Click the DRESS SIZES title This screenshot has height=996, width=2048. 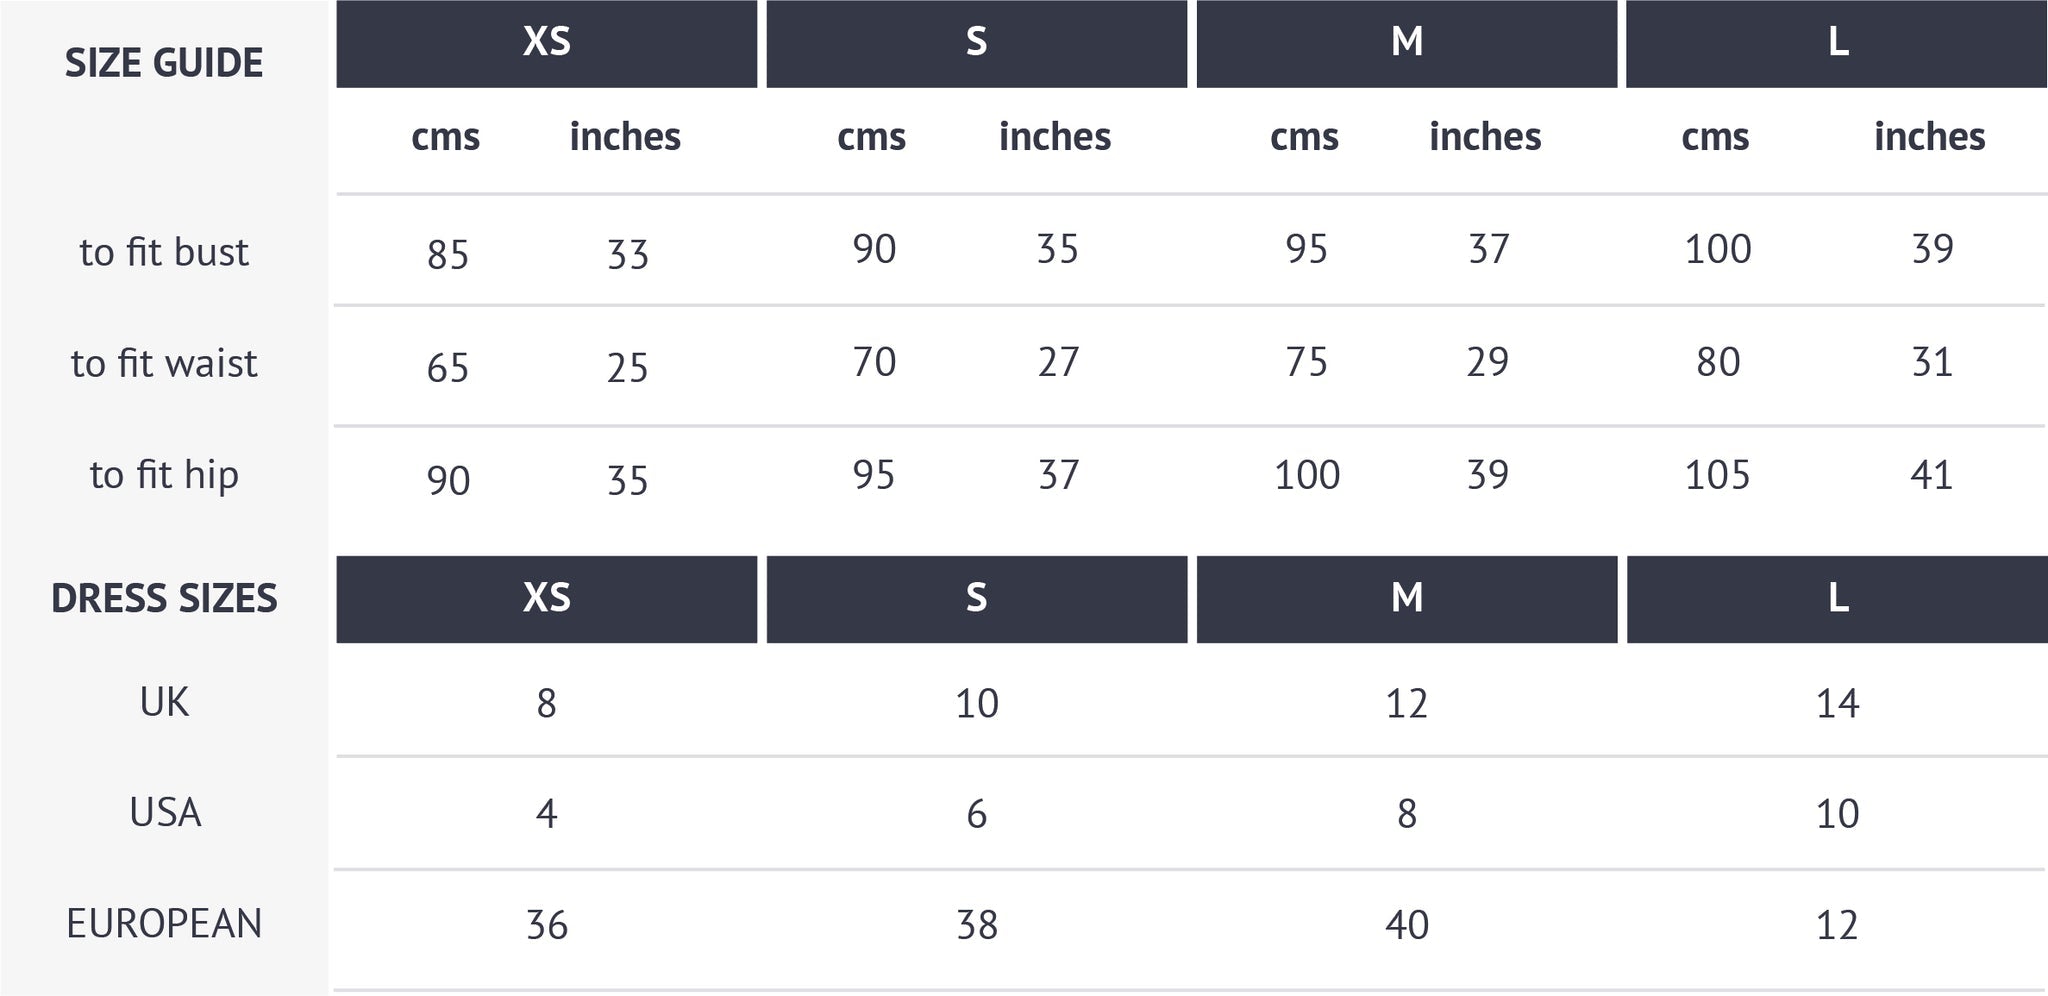(x=164, y=599)
